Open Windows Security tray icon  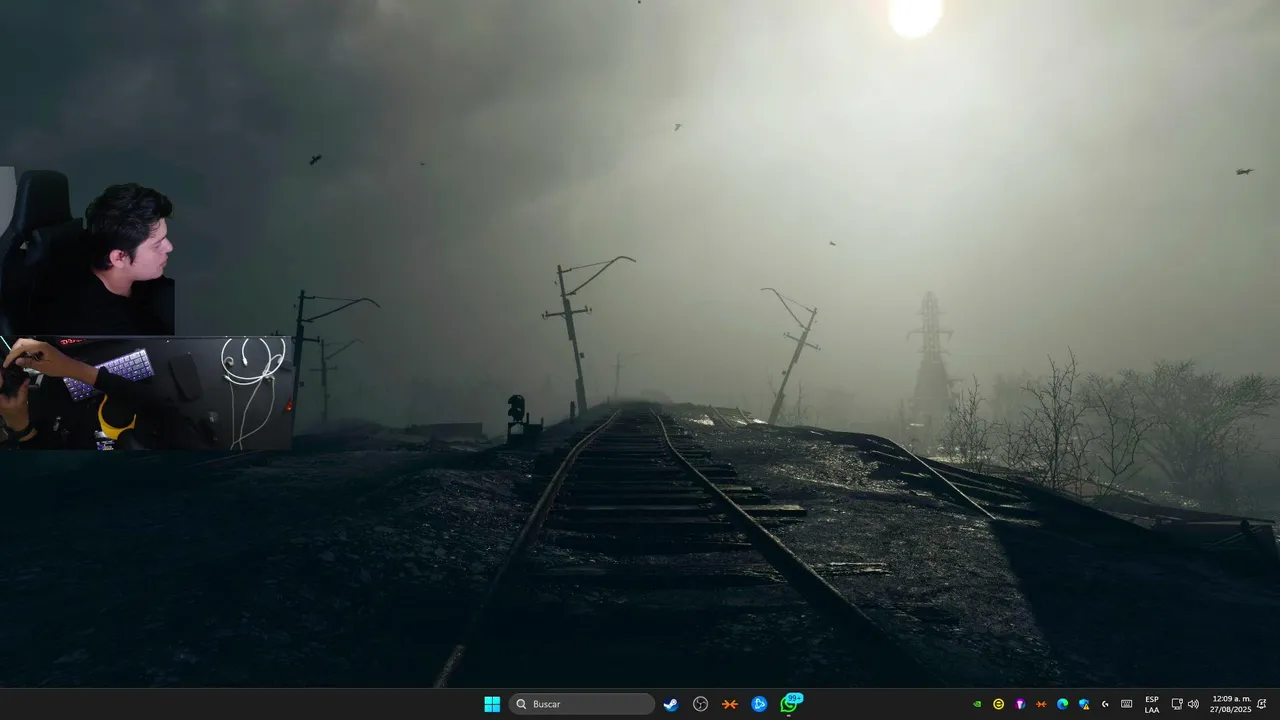pyautogui.click(x=1084, y=704)
